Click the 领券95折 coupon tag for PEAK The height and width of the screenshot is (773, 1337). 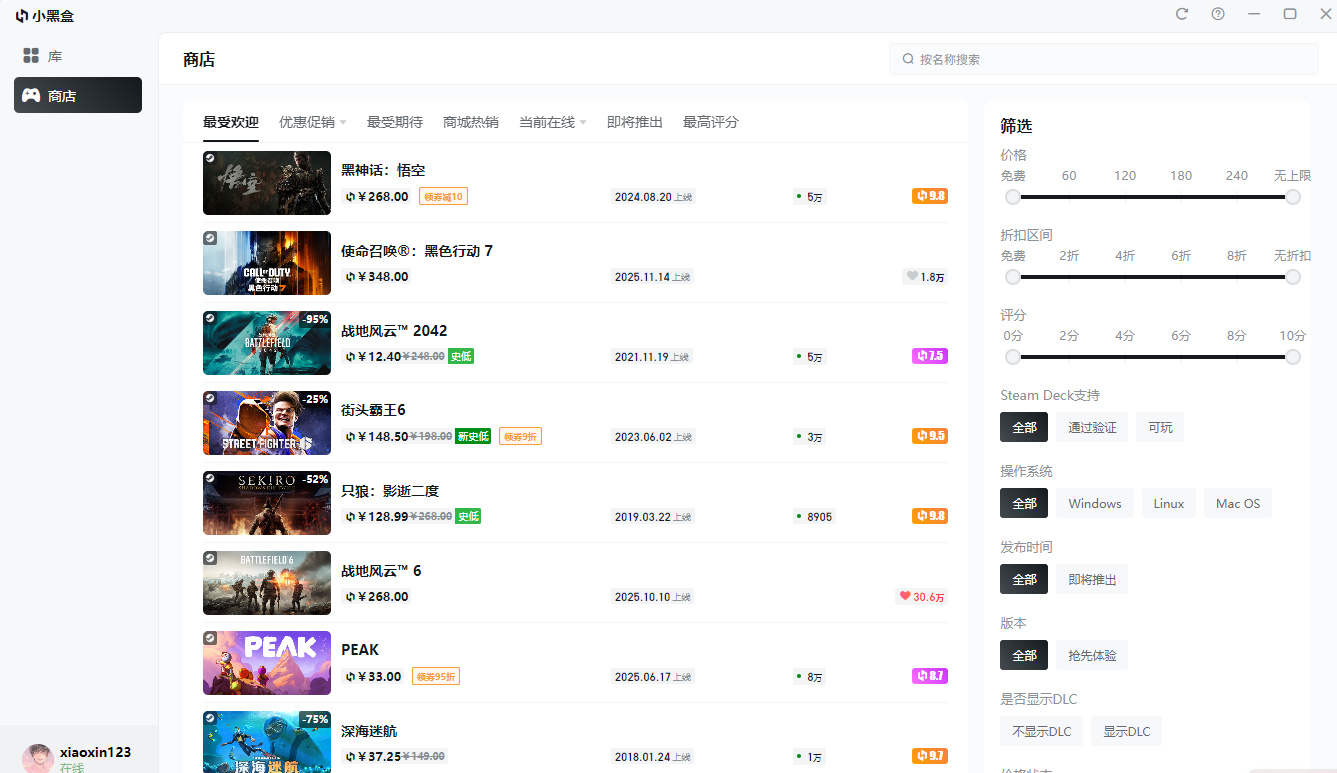pyautogui.click(x=436, y=676)
